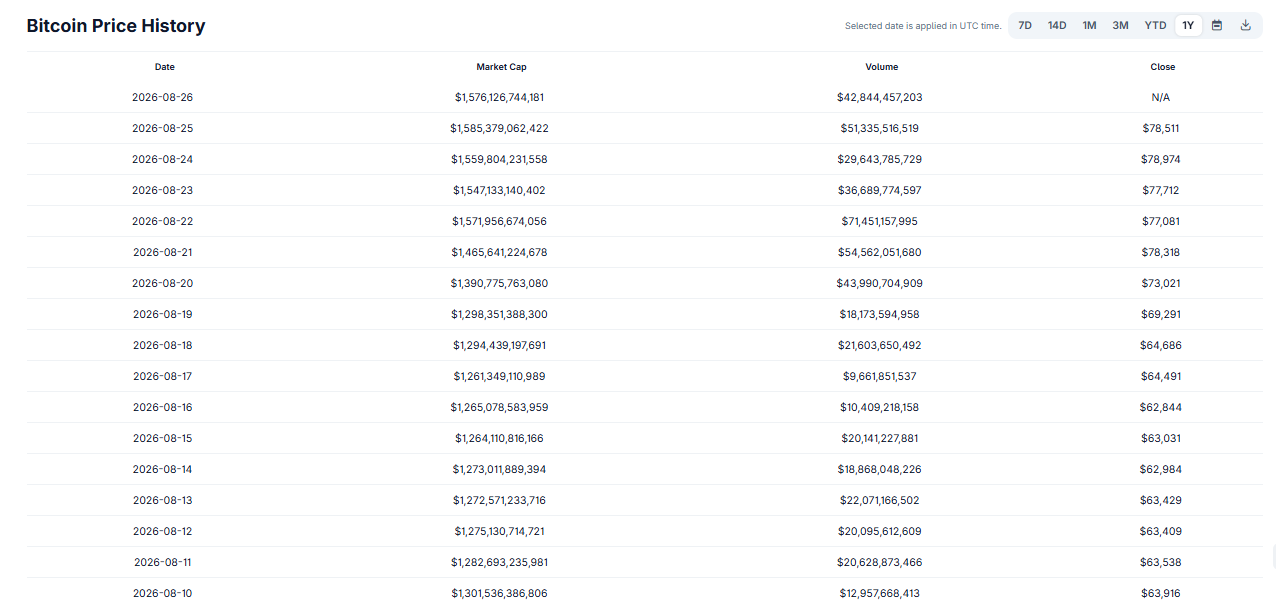1276x606 pixels.
Task: Switch to the 14D range
Action: [x=1057, y=25]
